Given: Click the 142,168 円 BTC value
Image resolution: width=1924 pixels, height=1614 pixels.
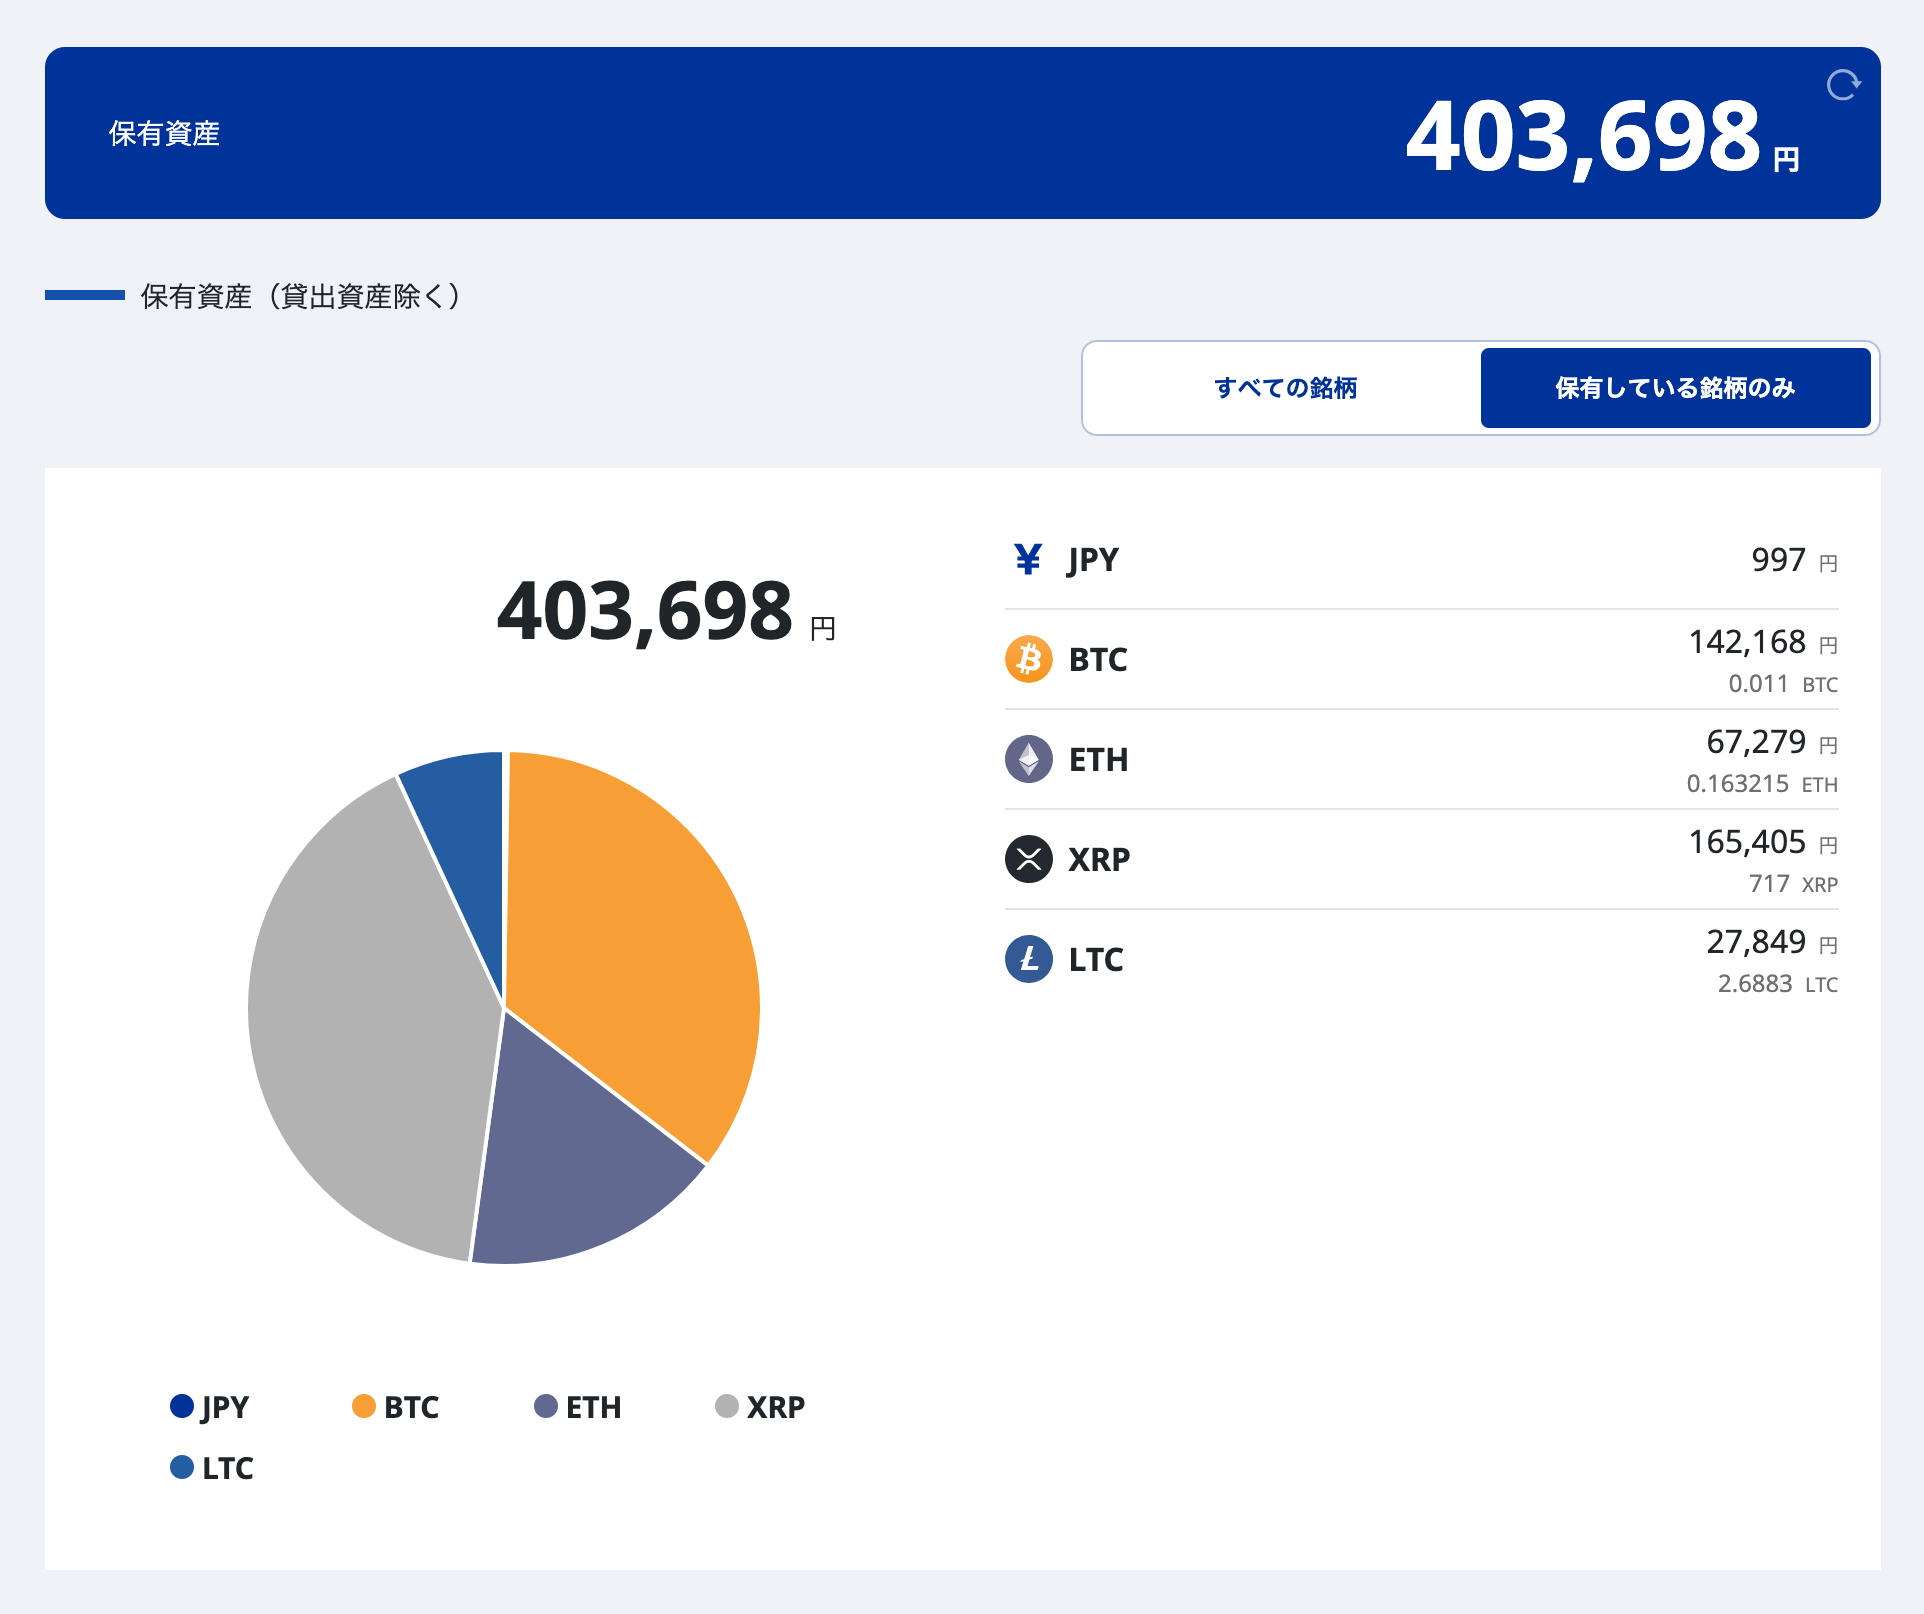Looking at the screenshot, I should (1763, 642).
